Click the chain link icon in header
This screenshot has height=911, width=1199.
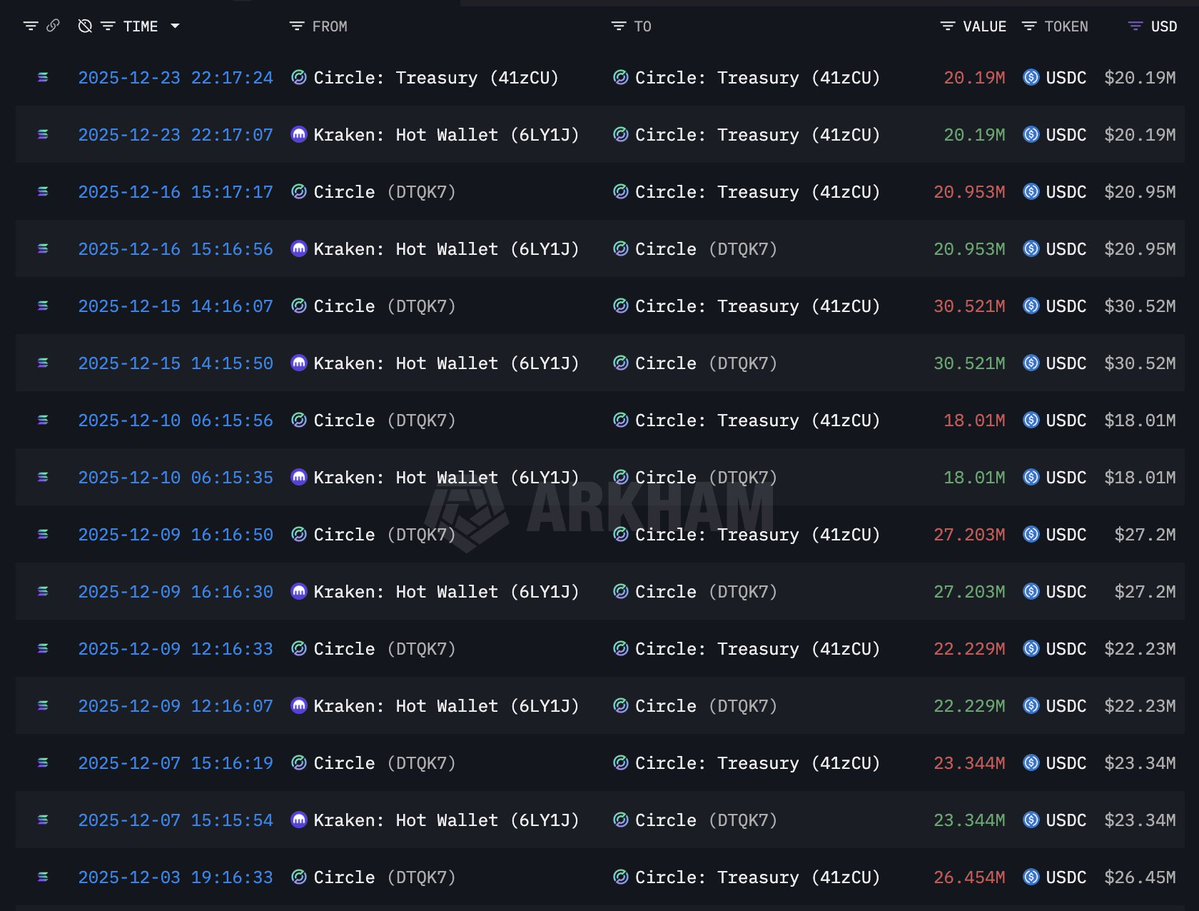tap(53, 26)
